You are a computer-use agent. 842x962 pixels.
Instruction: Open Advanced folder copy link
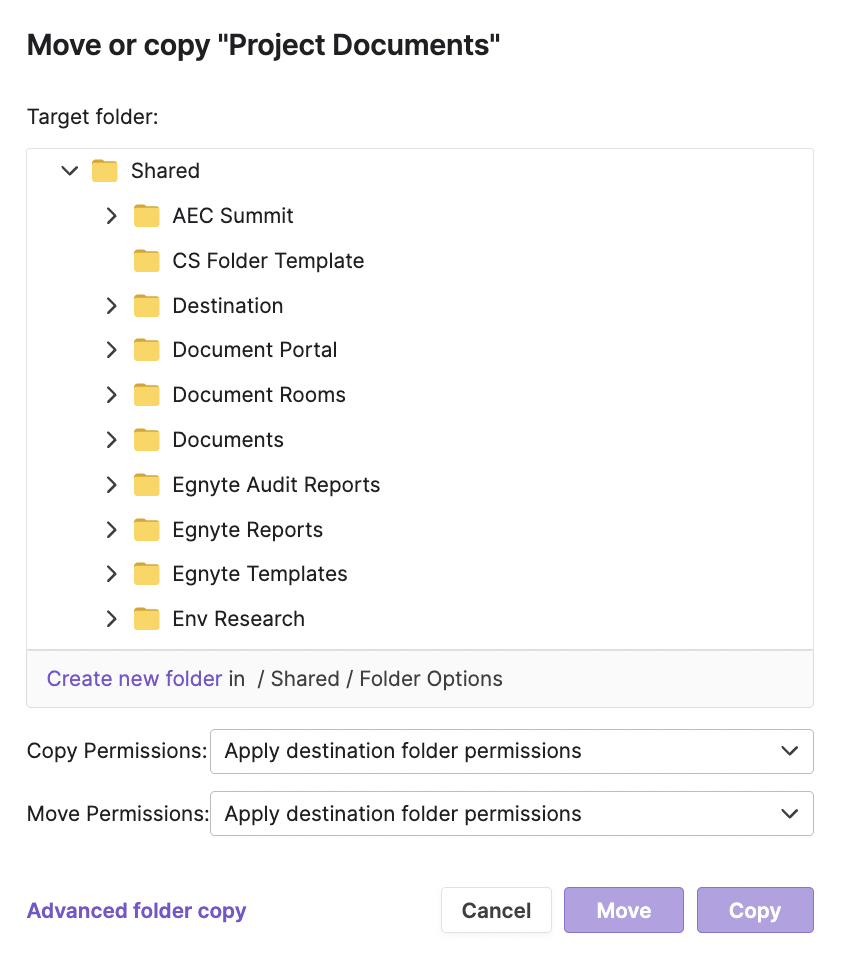click(136, 911)
